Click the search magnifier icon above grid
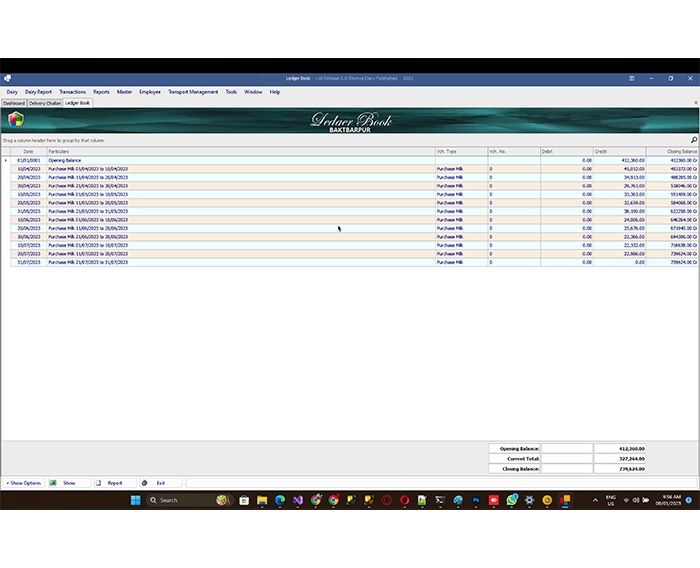Image resolution: width=700 pixels, height=568 pixels. [x=694, y=140]
